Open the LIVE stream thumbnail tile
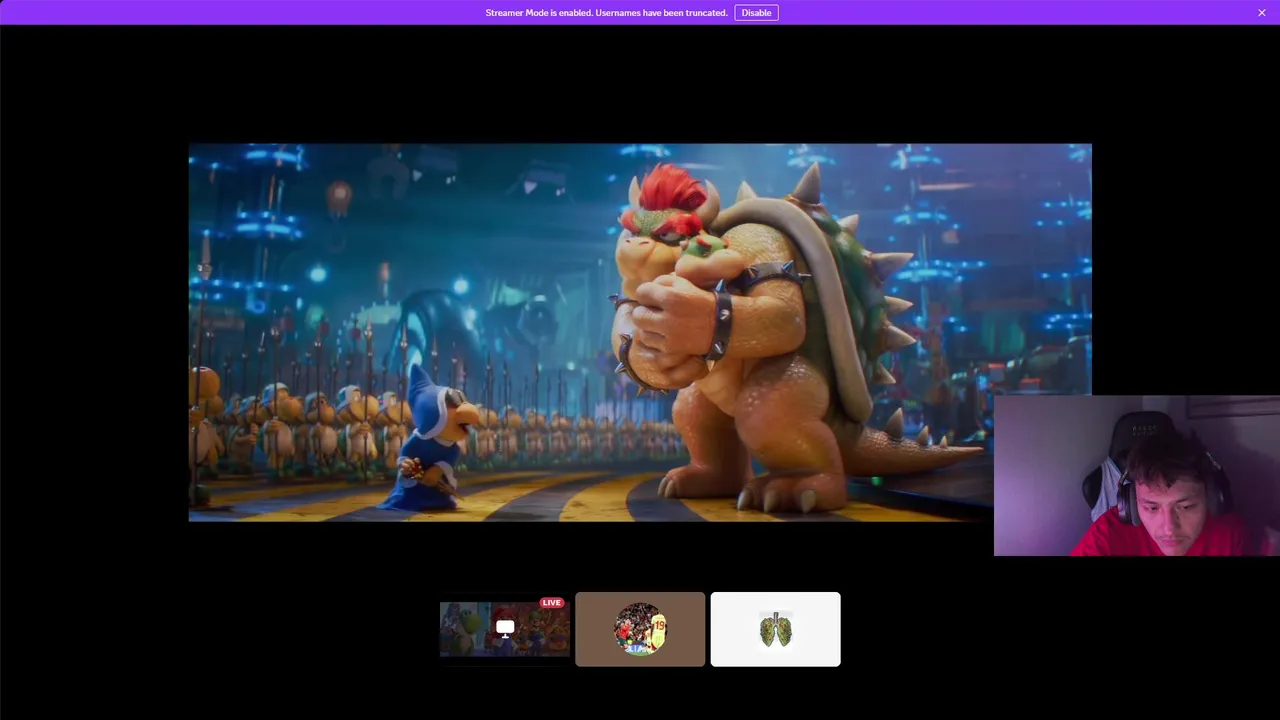This screenshot has height=720, width=1280. [x=505, y=629]
